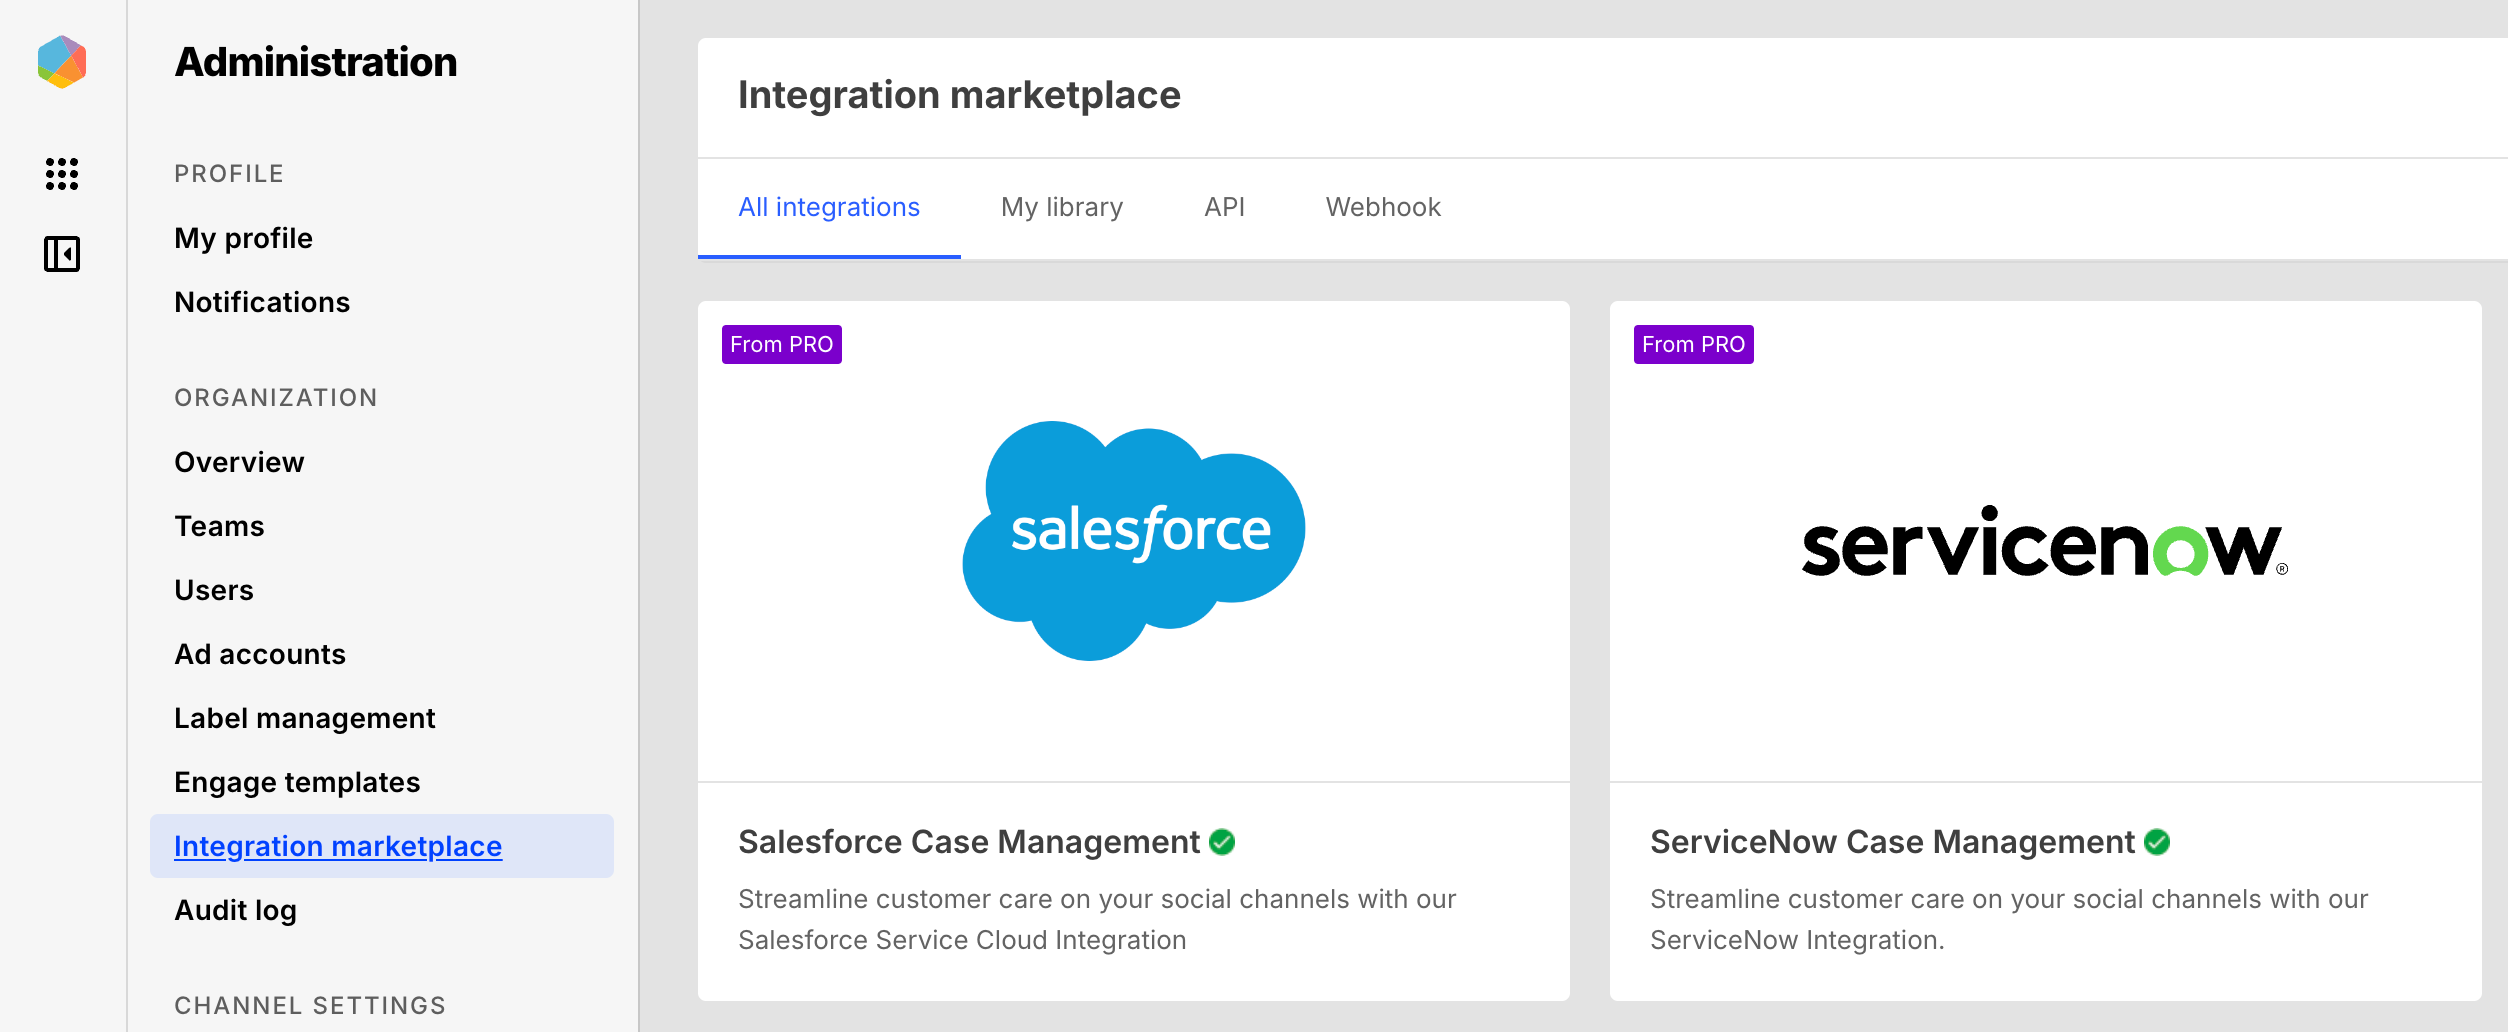Open organization Overview page
Image resolution: width=2508 pixels, height=1032 pixels.
click(x=239, y=462)
